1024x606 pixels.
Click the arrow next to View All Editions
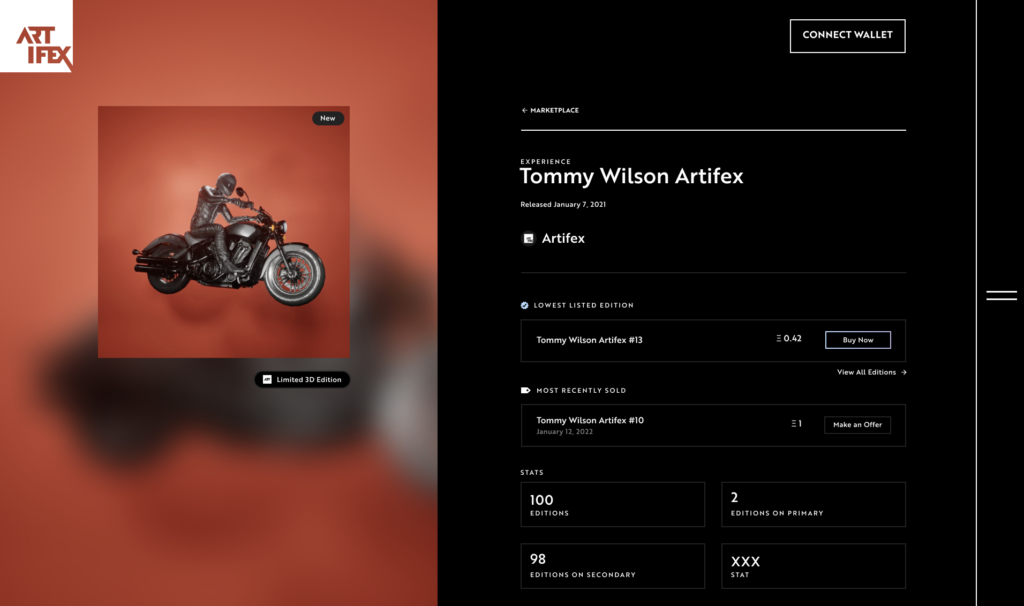[x=903, y=372]
